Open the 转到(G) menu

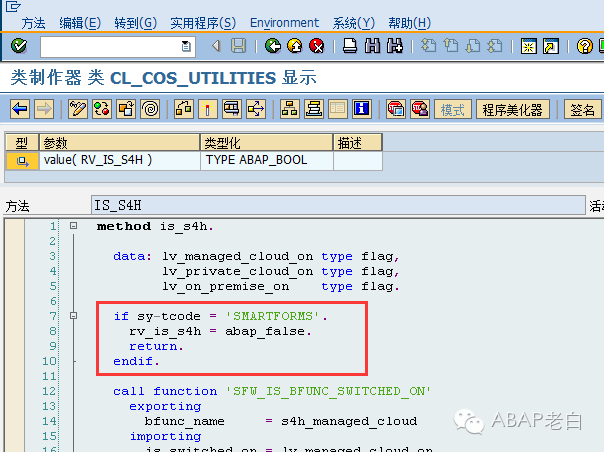[x=136, y=23]
